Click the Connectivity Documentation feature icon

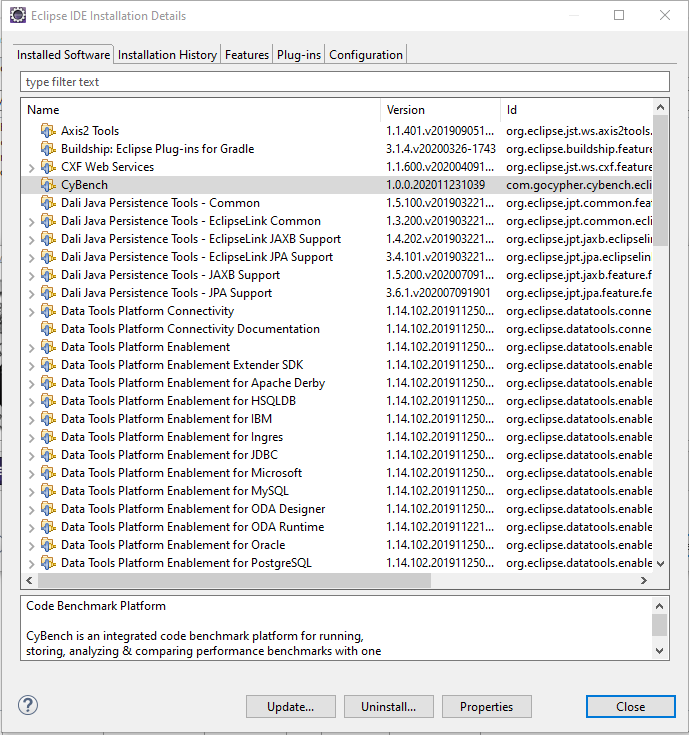48,329
